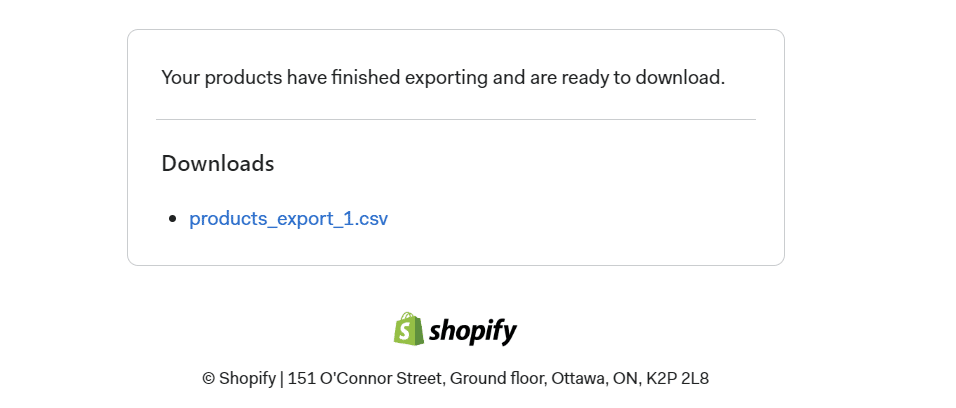Click the copyright © symbol in footer
The image size is (956, 408).
pos(208,378)
